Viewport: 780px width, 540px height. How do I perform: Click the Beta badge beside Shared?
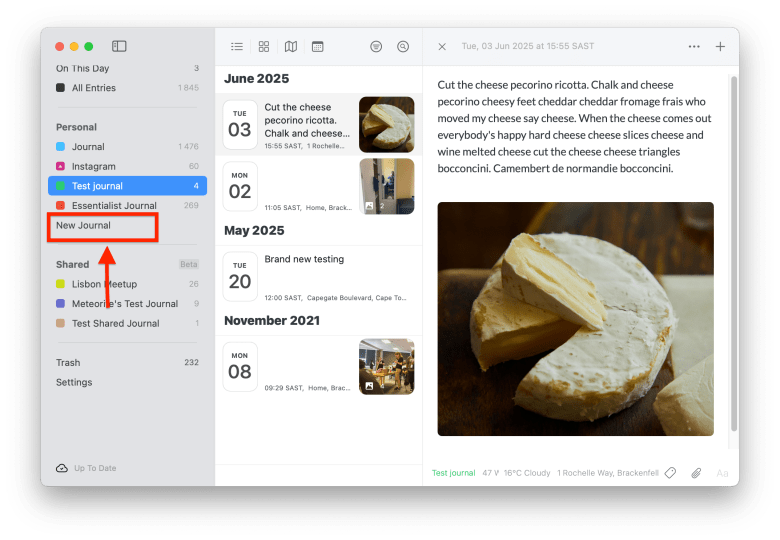pyautogui.click(x=189, y=264)
